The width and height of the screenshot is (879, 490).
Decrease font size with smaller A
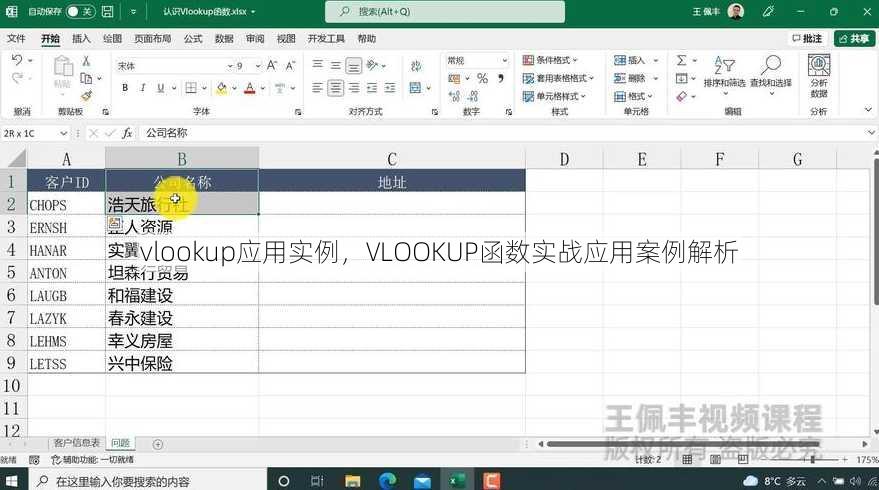(x=290, y=66)
